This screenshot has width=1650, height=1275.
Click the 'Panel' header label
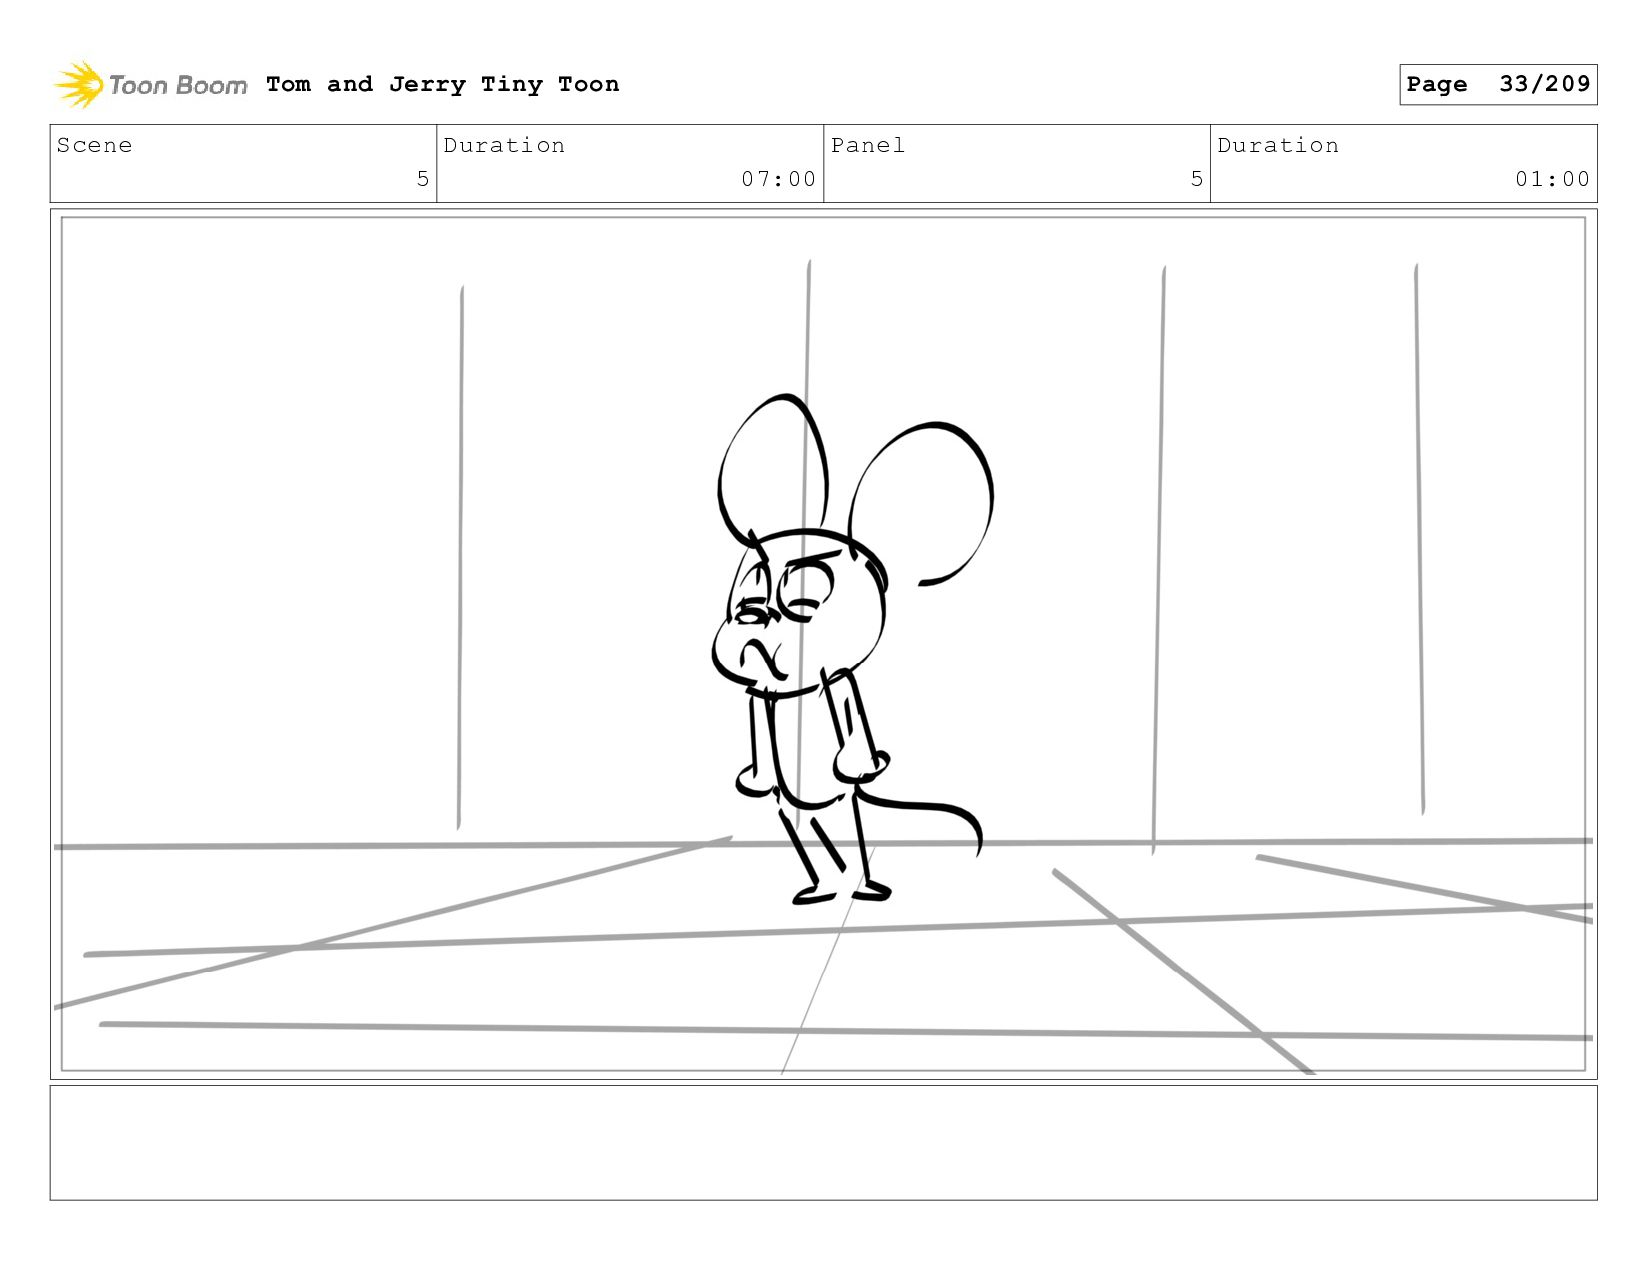(x=868, y=145)
